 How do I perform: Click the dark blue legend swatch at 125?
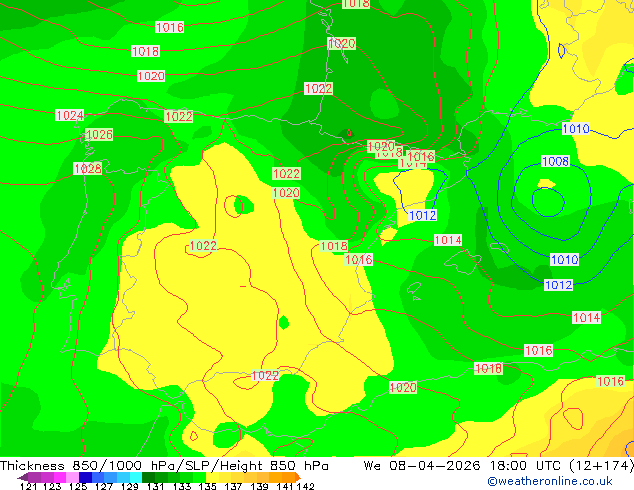point(85,477)
